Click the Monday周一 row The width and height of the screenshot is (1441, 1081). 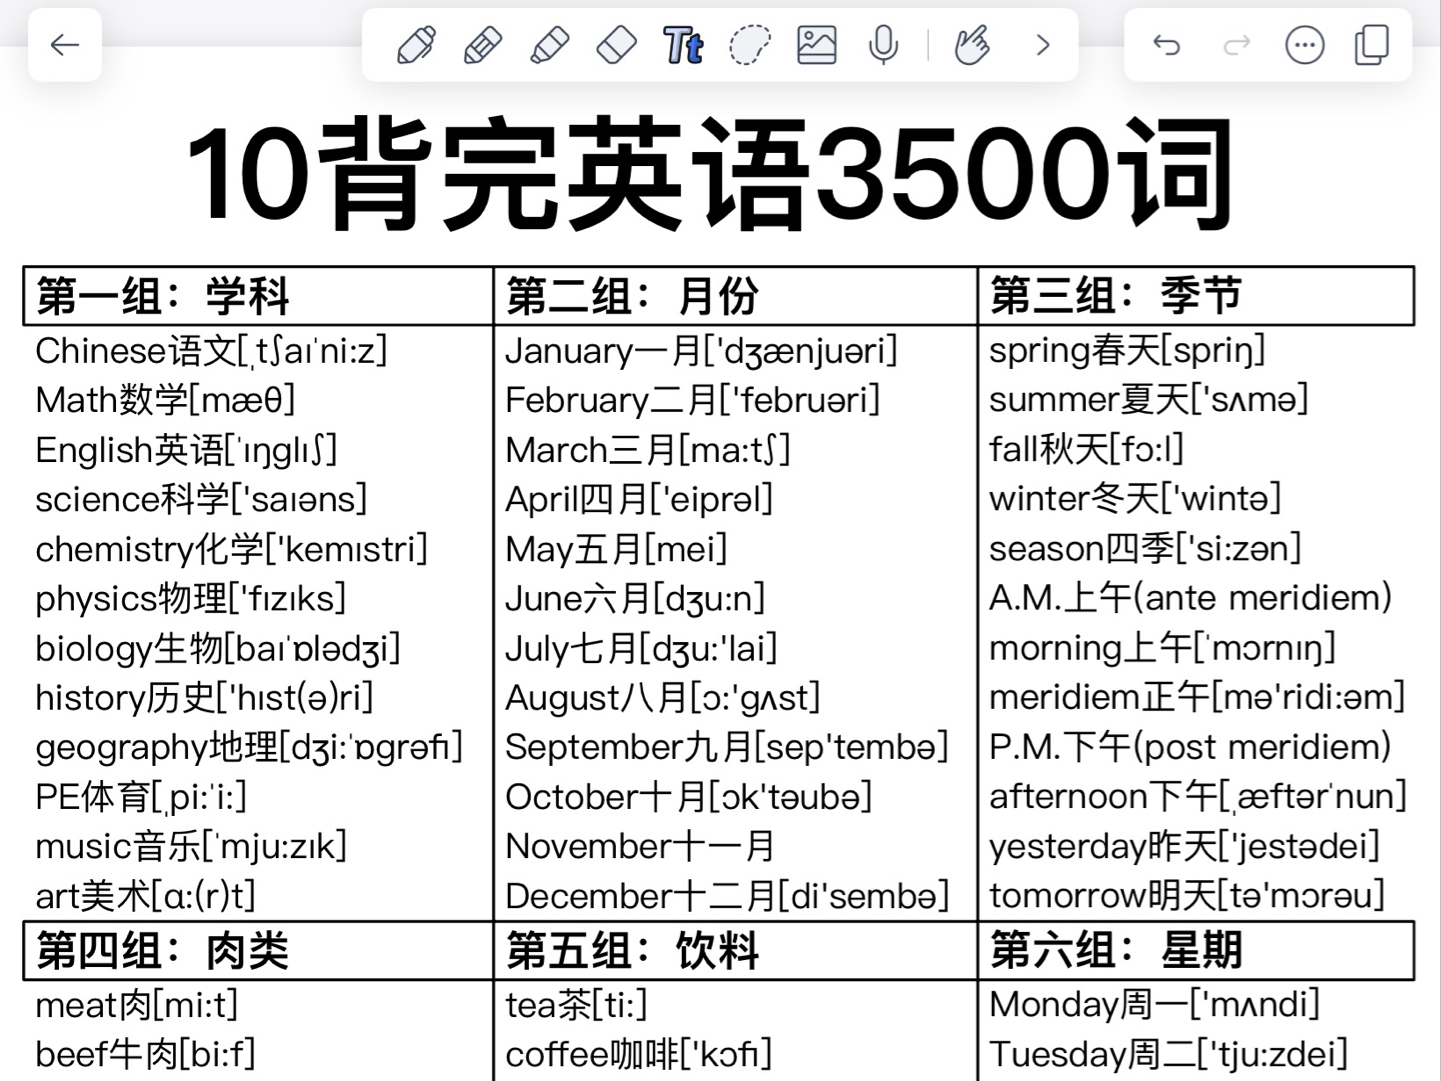point(1154,1004)
